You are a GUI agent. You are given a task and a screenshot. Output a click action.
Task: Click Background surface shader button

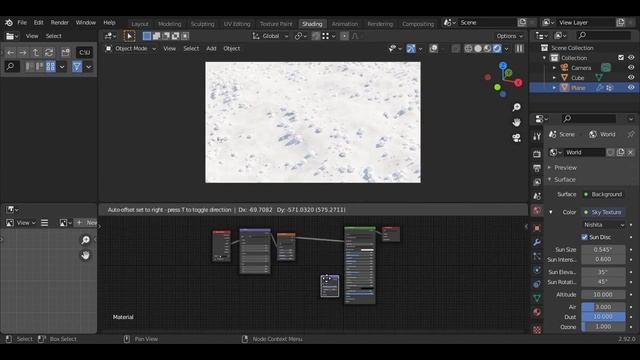click(x=603, y=194)
